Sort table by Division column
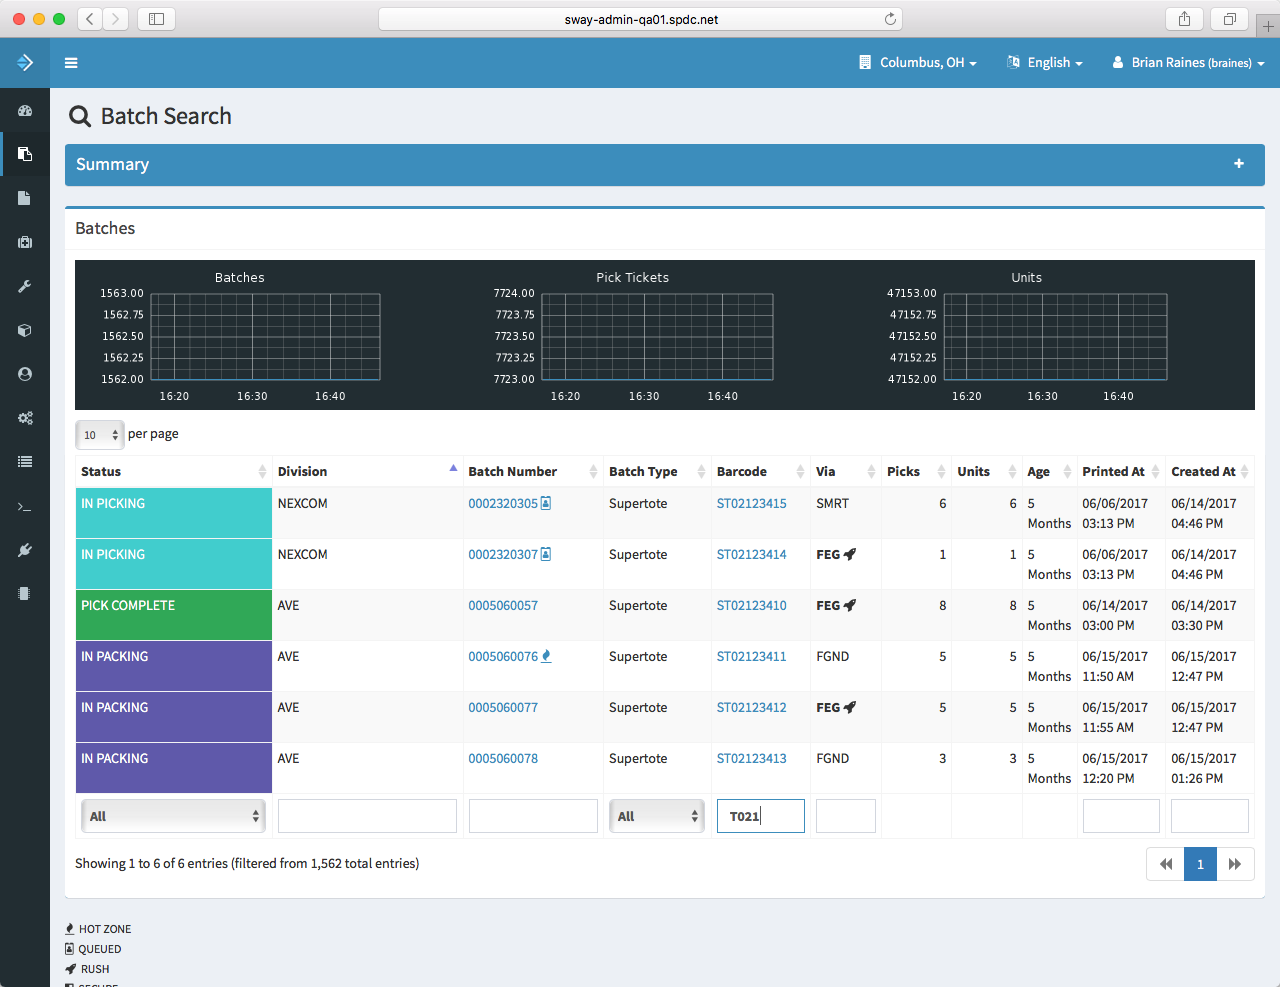This screenshot has width=1280, height=987. click(x=367, y=471)
